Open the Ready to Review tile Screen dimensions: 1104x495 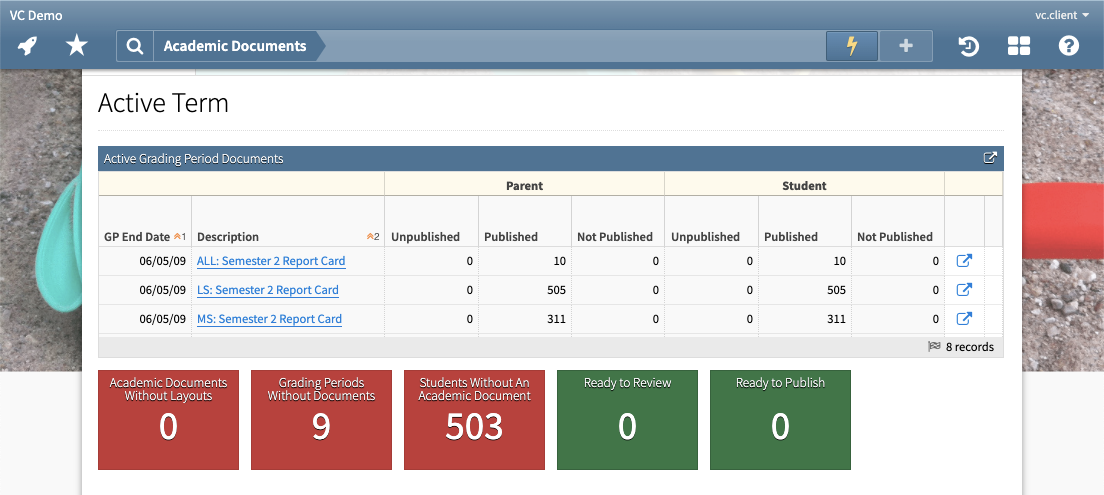tap(627, 420)
